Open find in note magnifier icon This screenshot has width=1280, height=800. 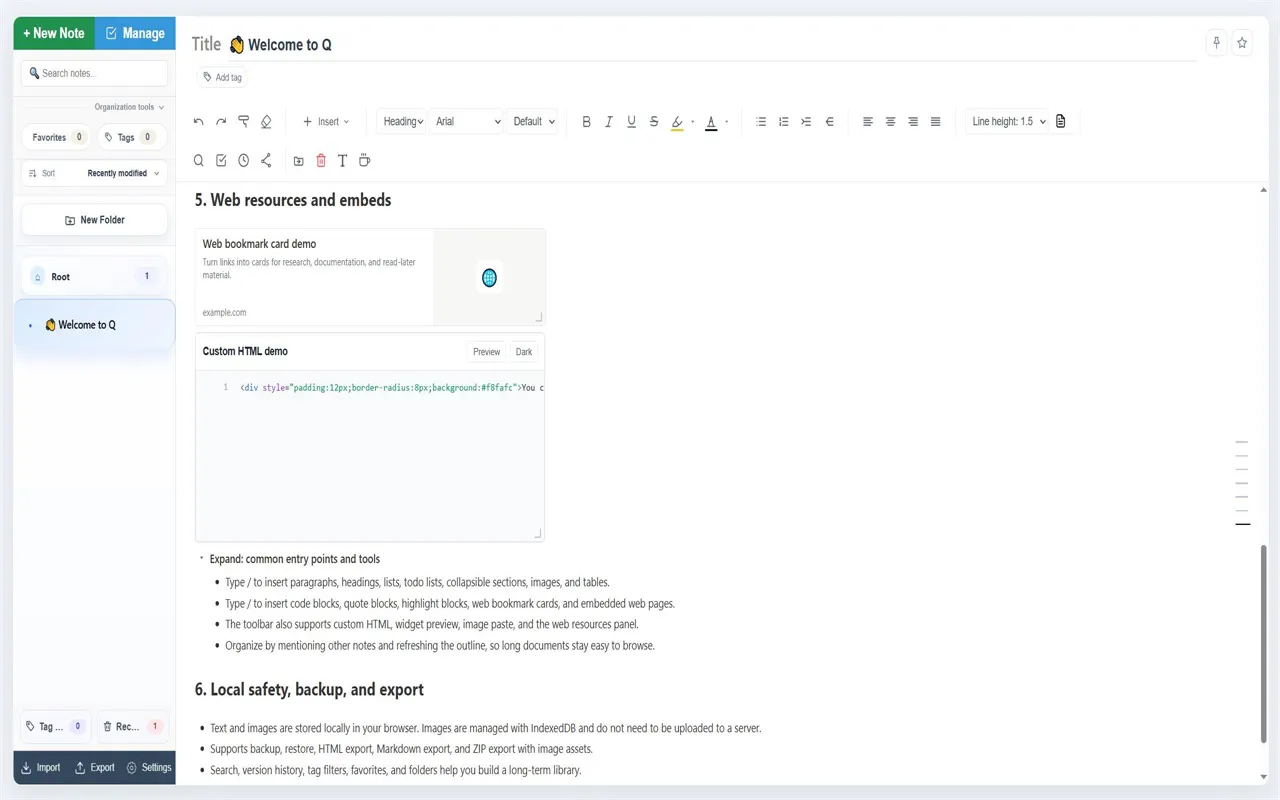coord(198,160)
